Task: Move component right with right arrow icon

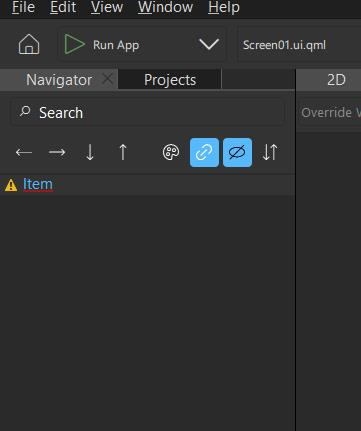Action: pos(57,153)
